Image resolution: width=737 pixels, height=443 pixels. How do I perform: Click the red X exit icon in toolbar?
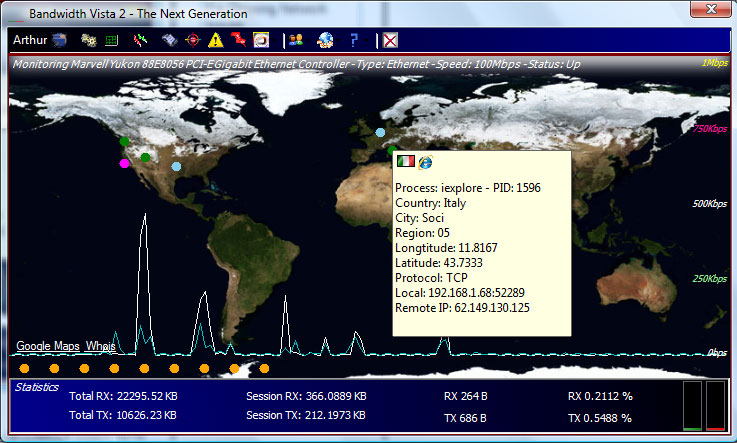click(x=390, y=40)
